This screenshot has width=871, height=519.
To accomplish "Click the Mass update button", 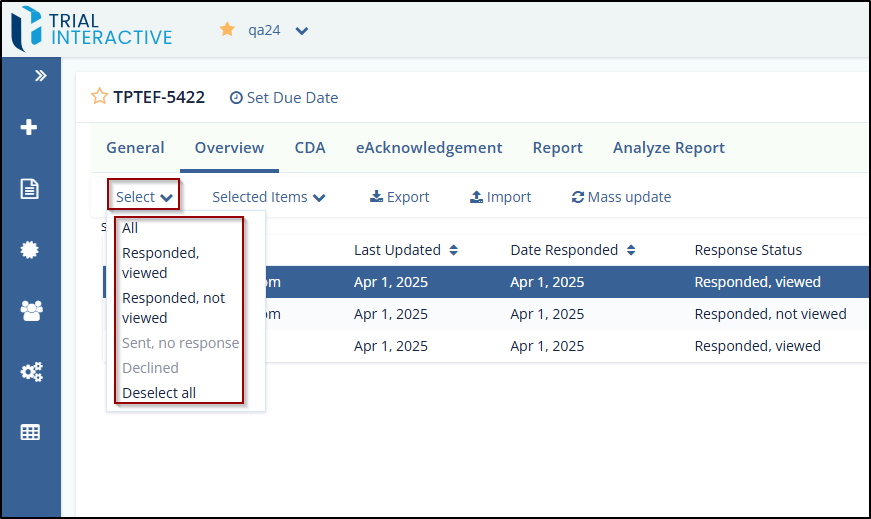I will [x=620, y=197].
